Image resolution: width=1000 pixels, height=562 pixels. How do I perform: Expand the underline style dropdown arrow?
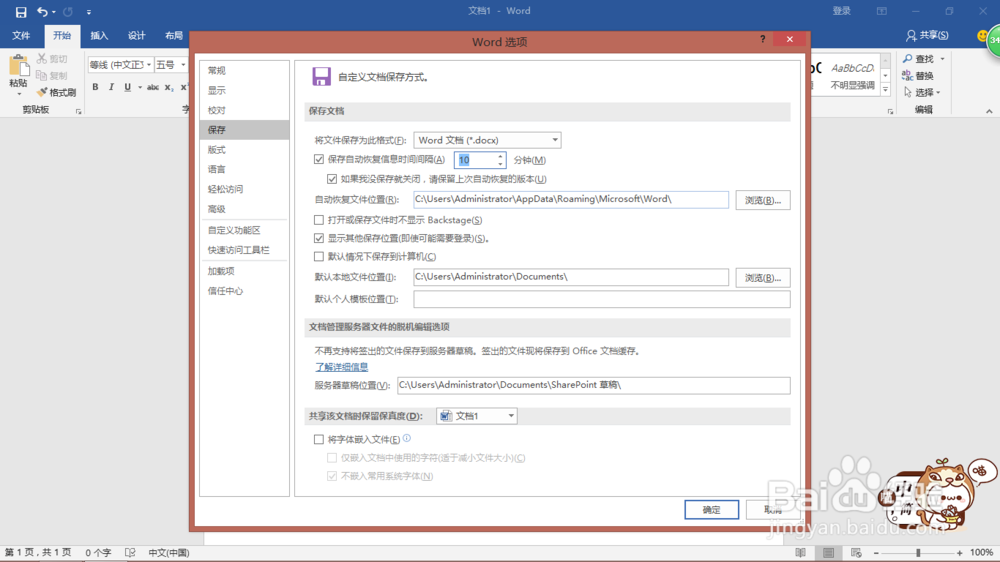click(x=140, y=87)
